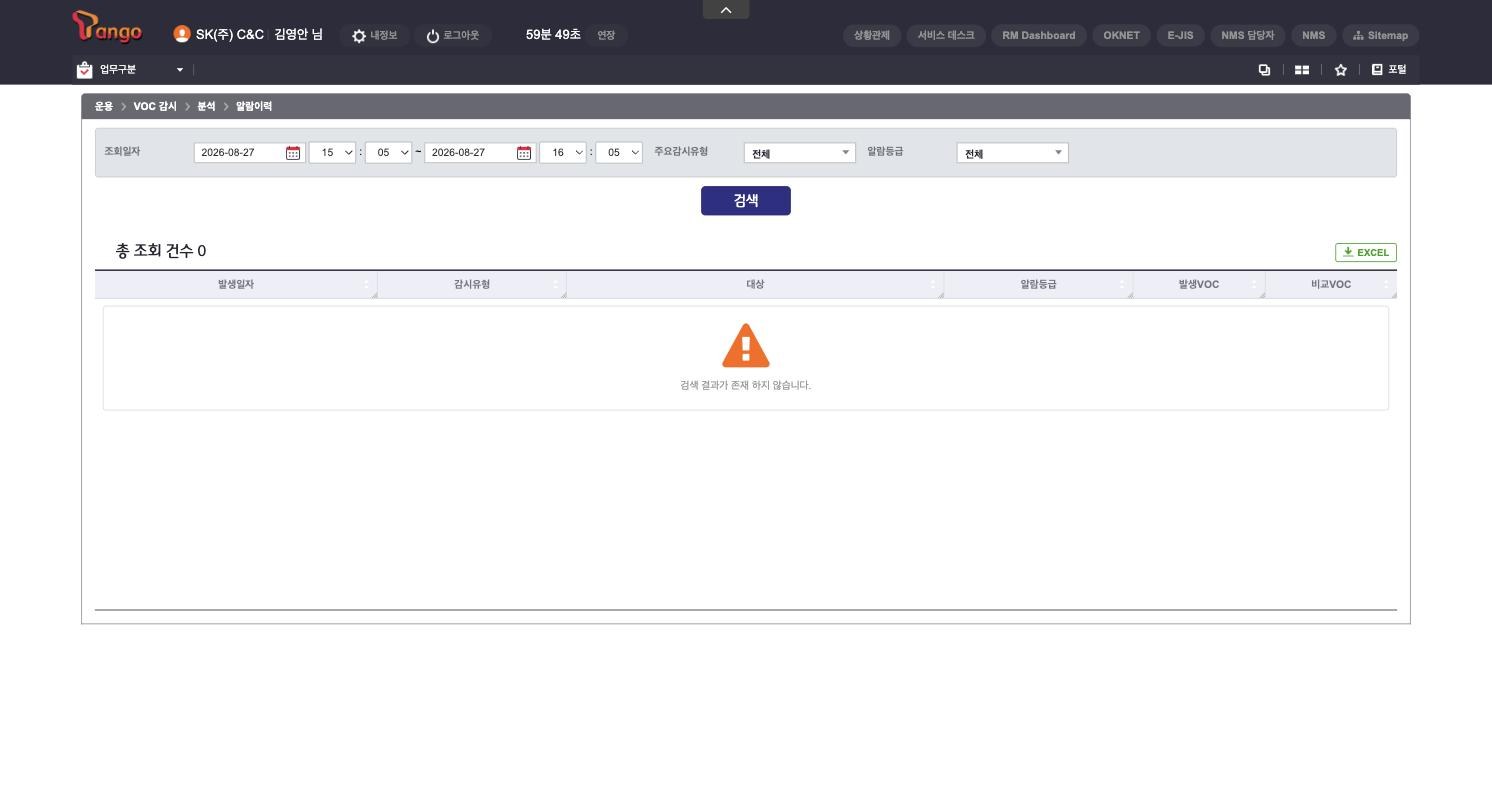Open the end minute dropdown
This screenshot has height=812, width=1492.
619,153
